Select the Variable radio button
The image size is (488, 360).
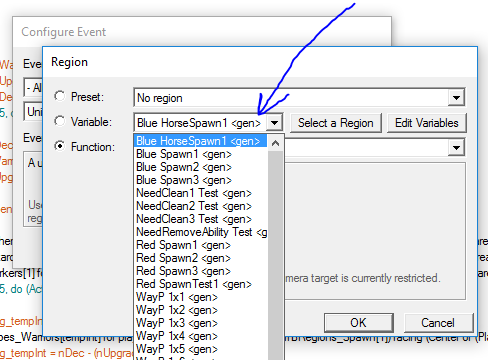[x=60, y=121]
